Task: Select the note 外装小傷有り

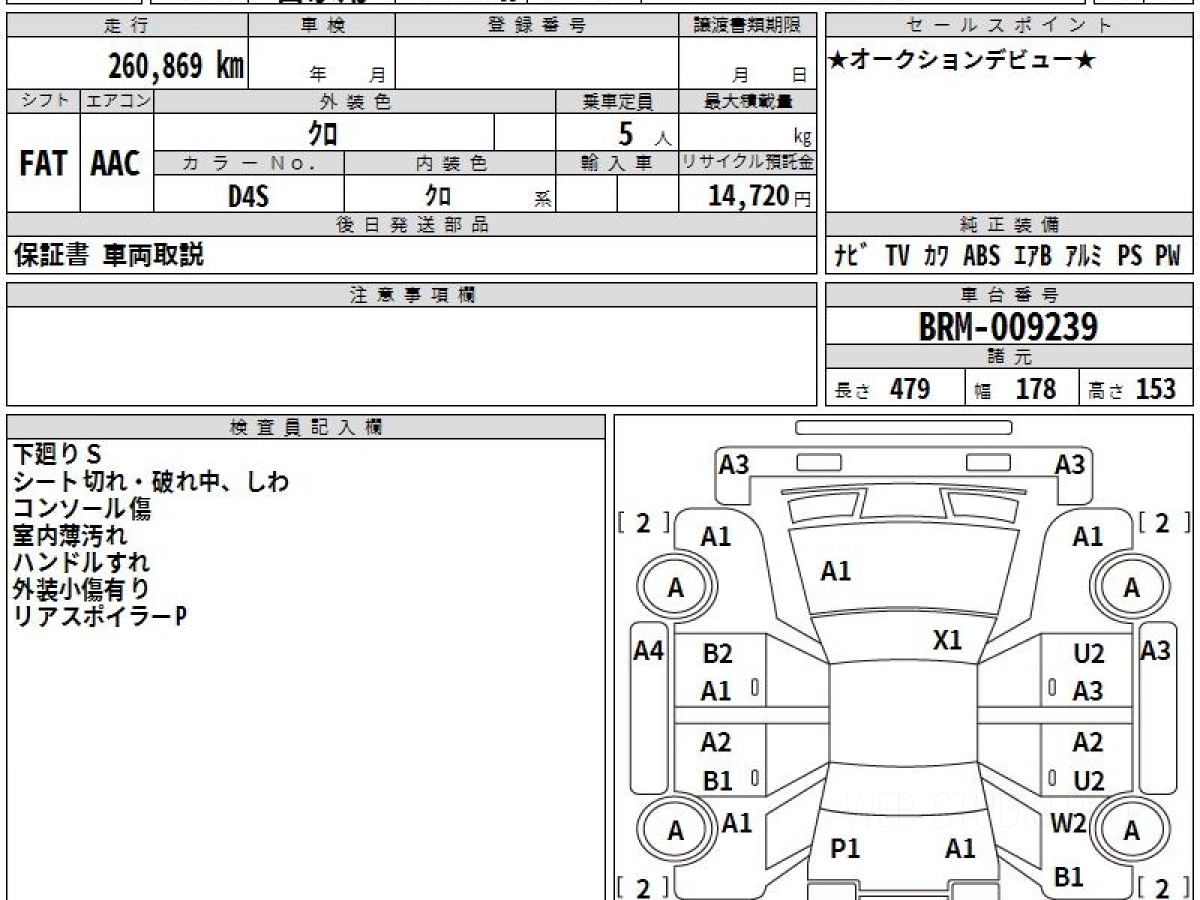Action: pos(82,590)
